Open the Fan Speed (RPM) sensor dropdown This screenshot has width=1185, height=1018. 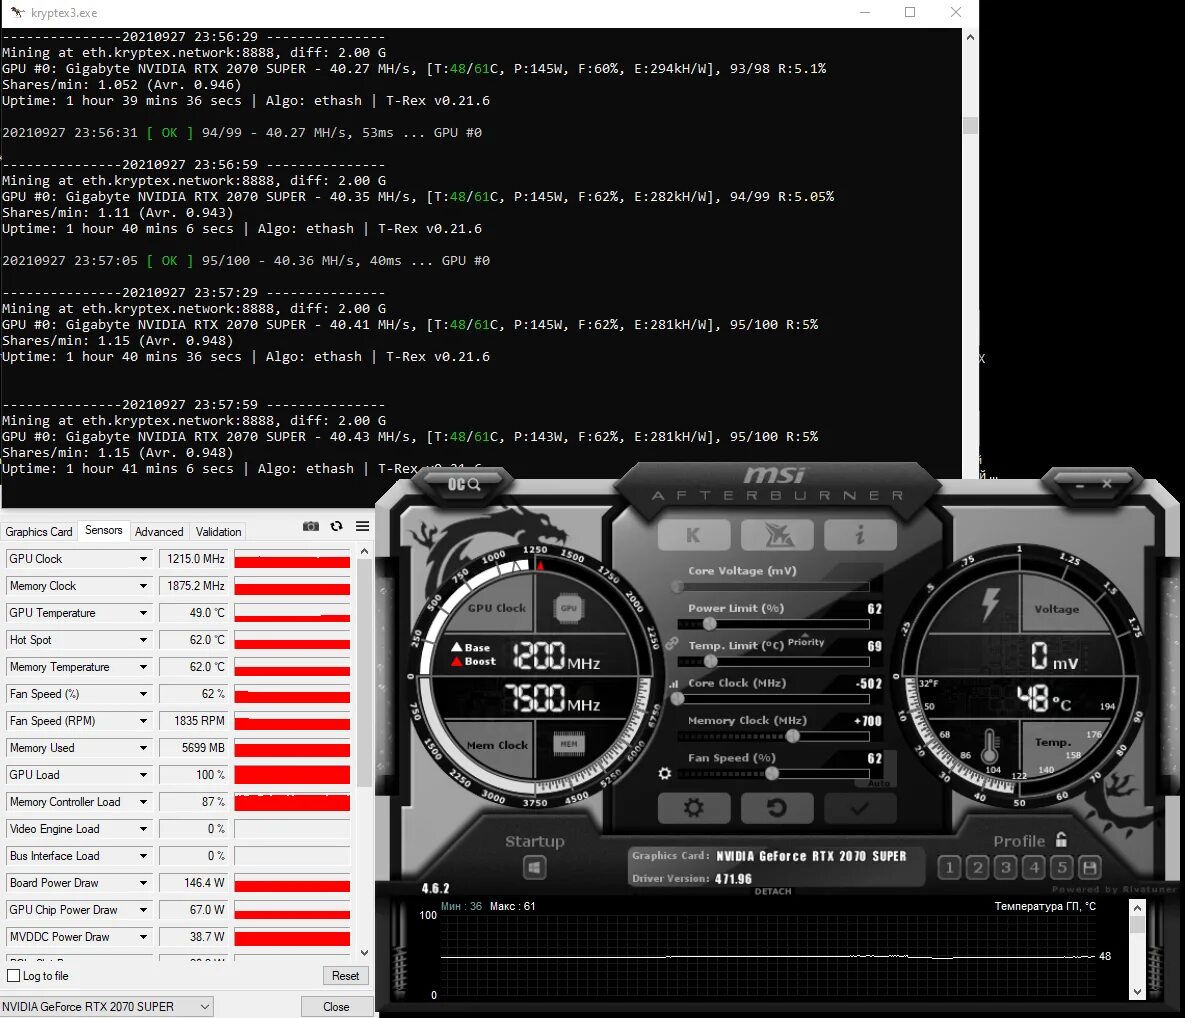pyautogui.click(x=143, y=721)
